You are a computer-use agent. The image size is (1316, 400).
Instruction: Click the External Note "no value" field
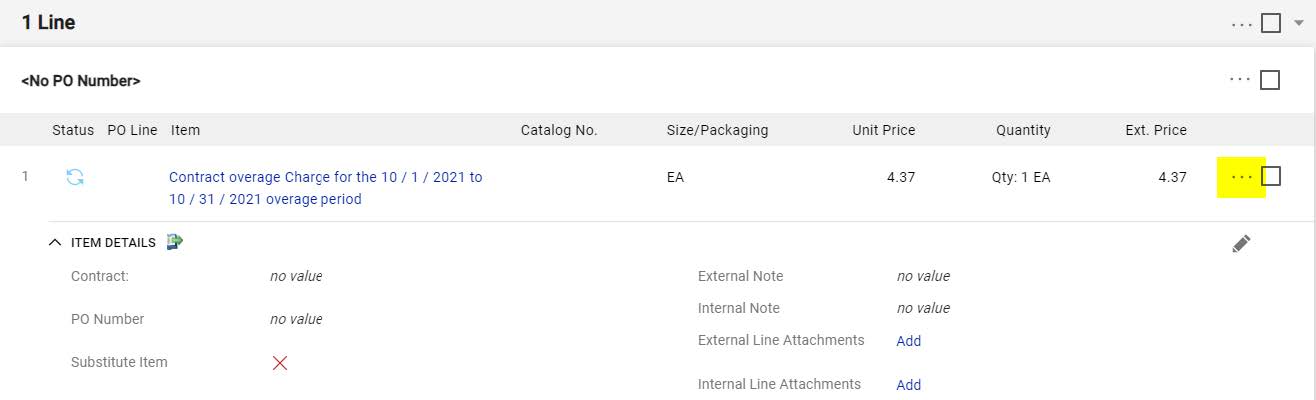[923, 276]
